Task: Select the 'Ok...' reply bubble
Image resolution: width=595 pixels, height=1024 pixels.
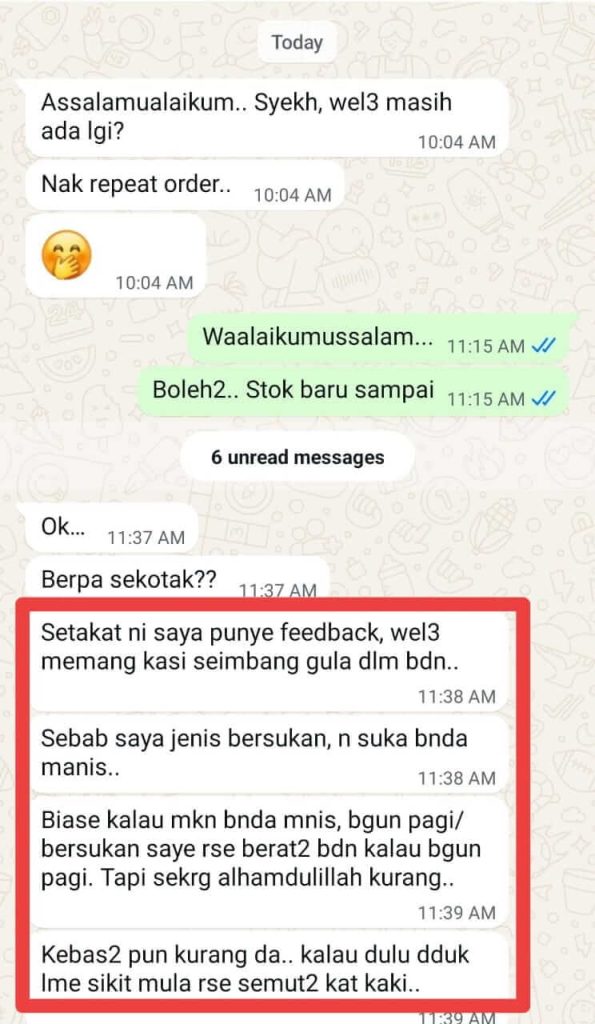Action: [x=111, y=530]
